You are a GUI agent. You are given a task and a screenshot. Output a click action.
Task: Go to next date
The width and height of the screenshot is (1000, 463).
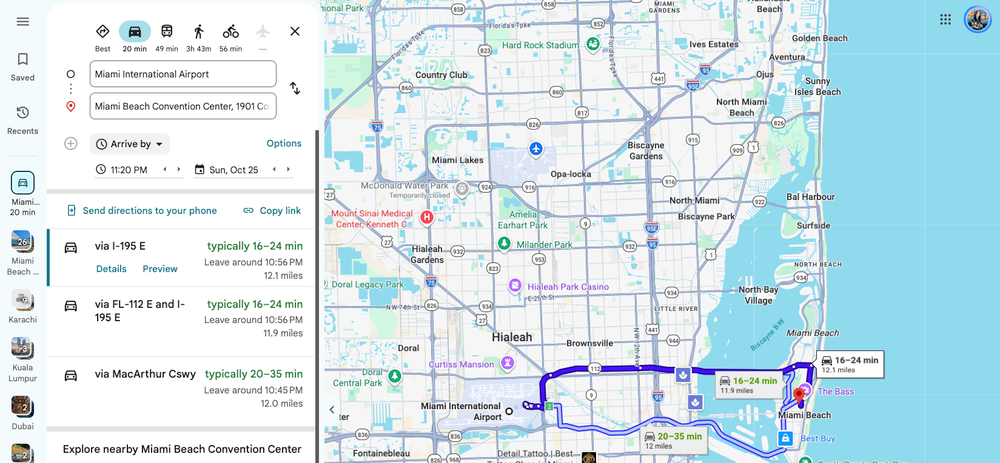[288, 170]
